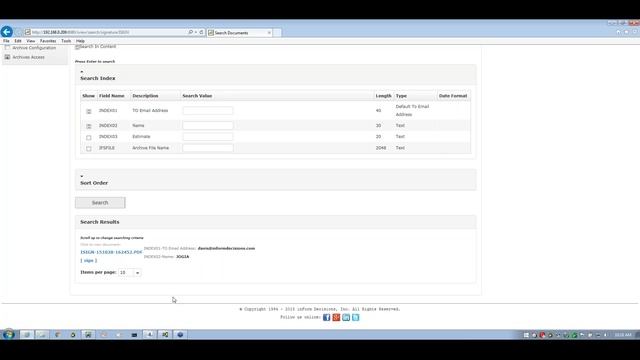Click the Name search value field

click(208, 125)
